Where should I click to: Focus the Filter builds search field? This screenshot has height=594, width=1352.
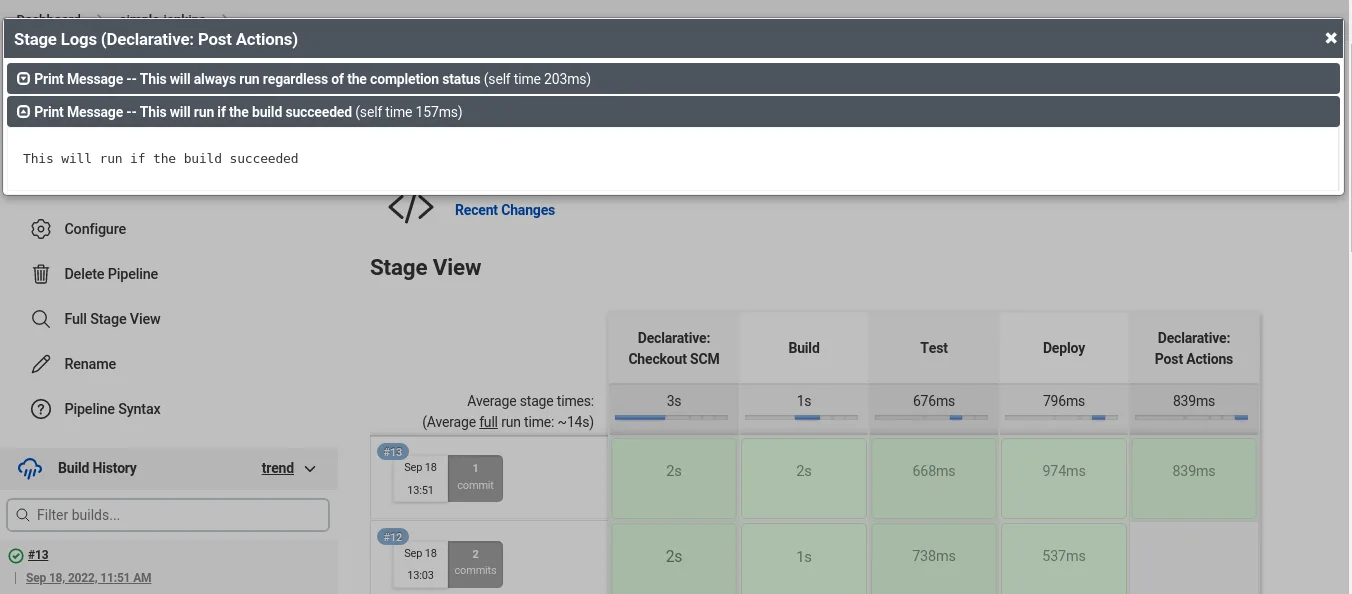168,515
